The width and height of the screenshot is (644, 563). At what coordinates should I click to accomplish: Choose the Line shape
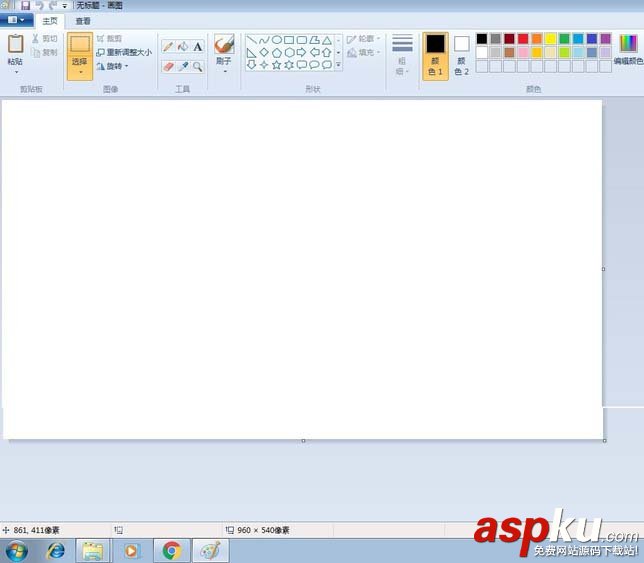252,40
